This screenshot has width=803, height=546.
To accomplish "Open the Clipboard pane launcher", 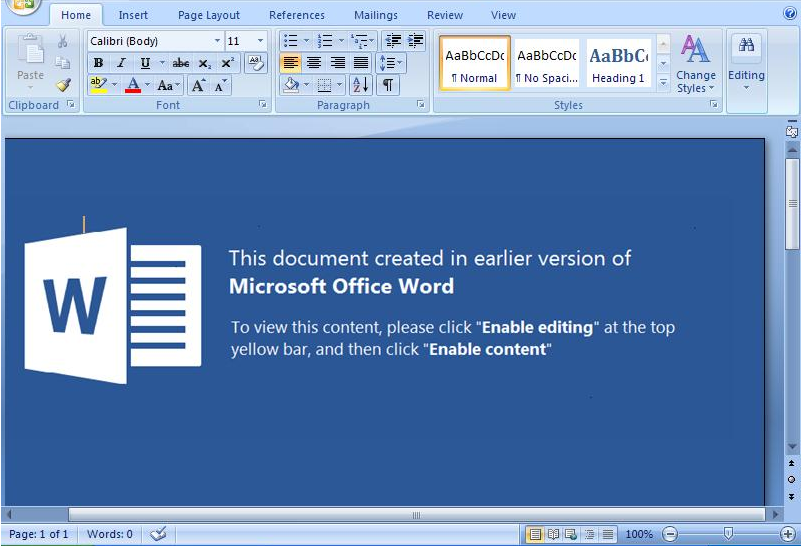I will [x=71, y=104].
